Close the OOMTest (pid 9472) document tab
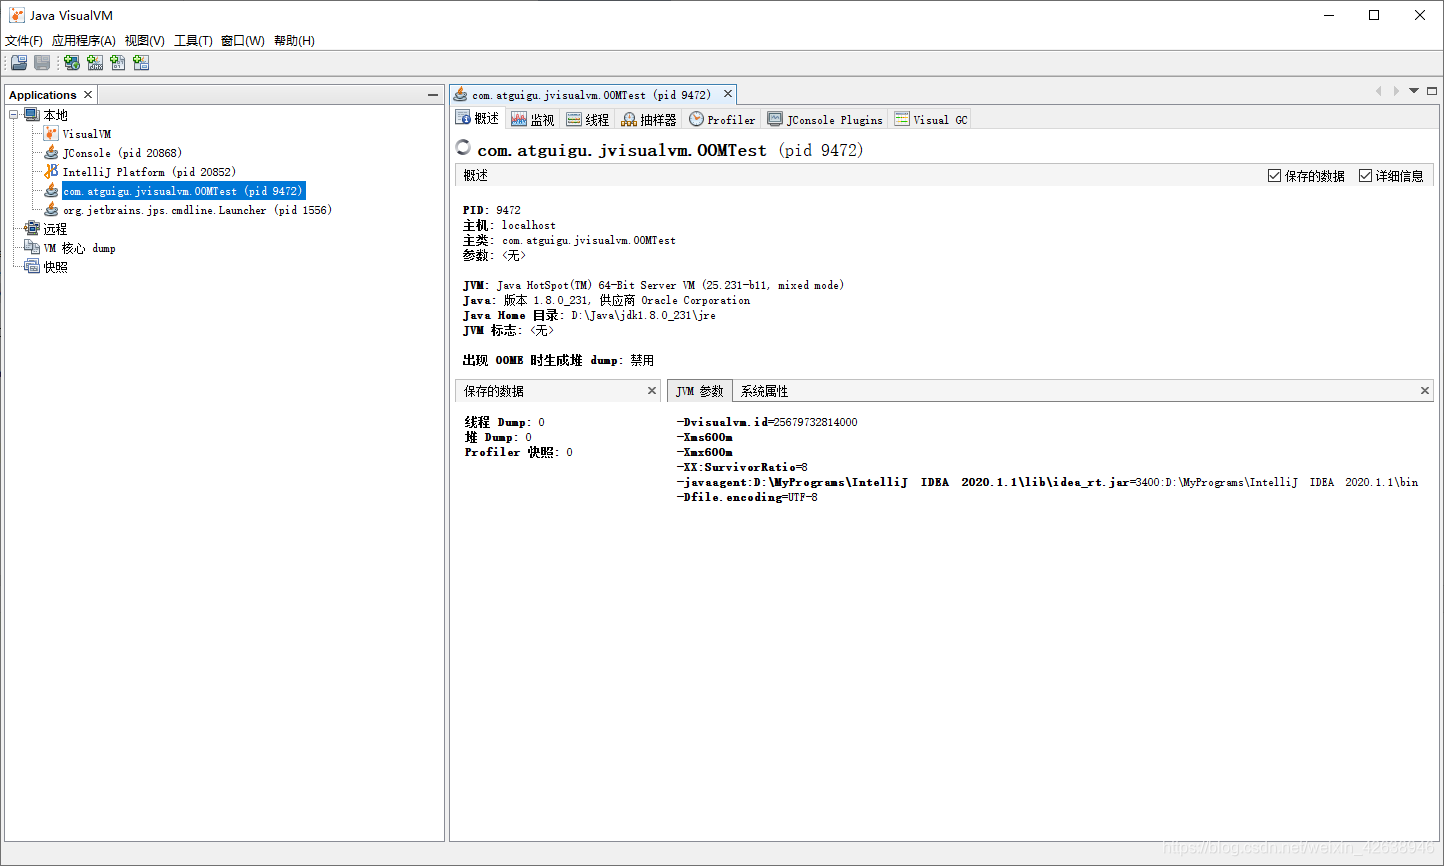This screenshot has height=866, width=1444. click(728, 94)
